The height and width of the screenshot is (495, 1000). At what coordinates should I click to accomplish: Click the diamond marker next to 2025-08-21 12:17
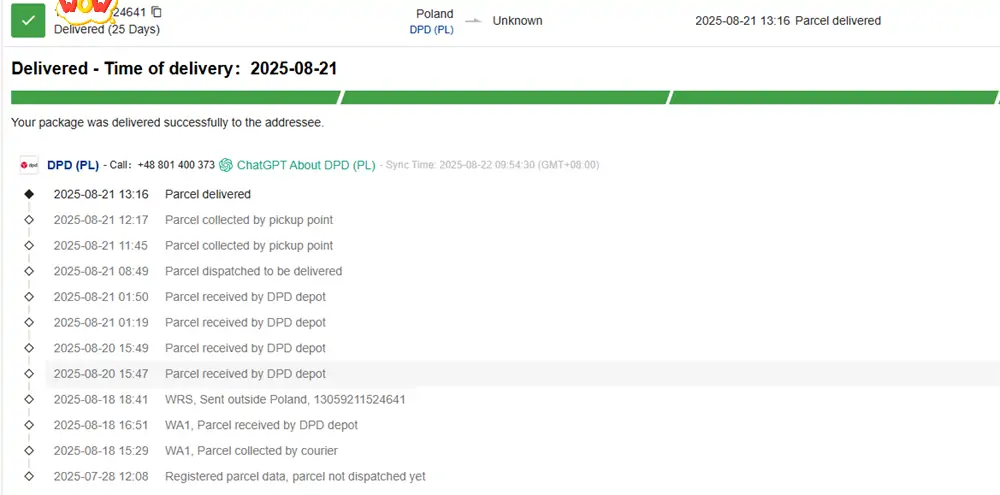[x=29, y=219]
